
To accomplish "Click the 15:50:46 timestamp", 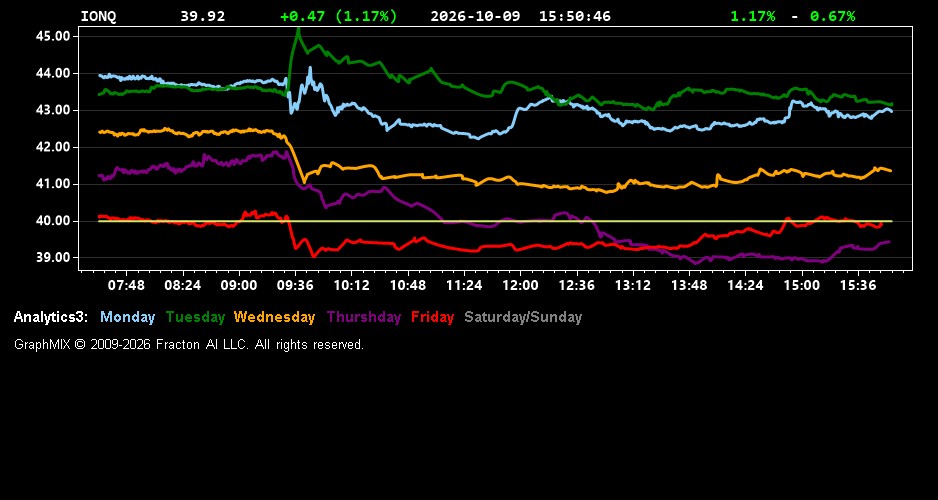I will coord(575,16).
